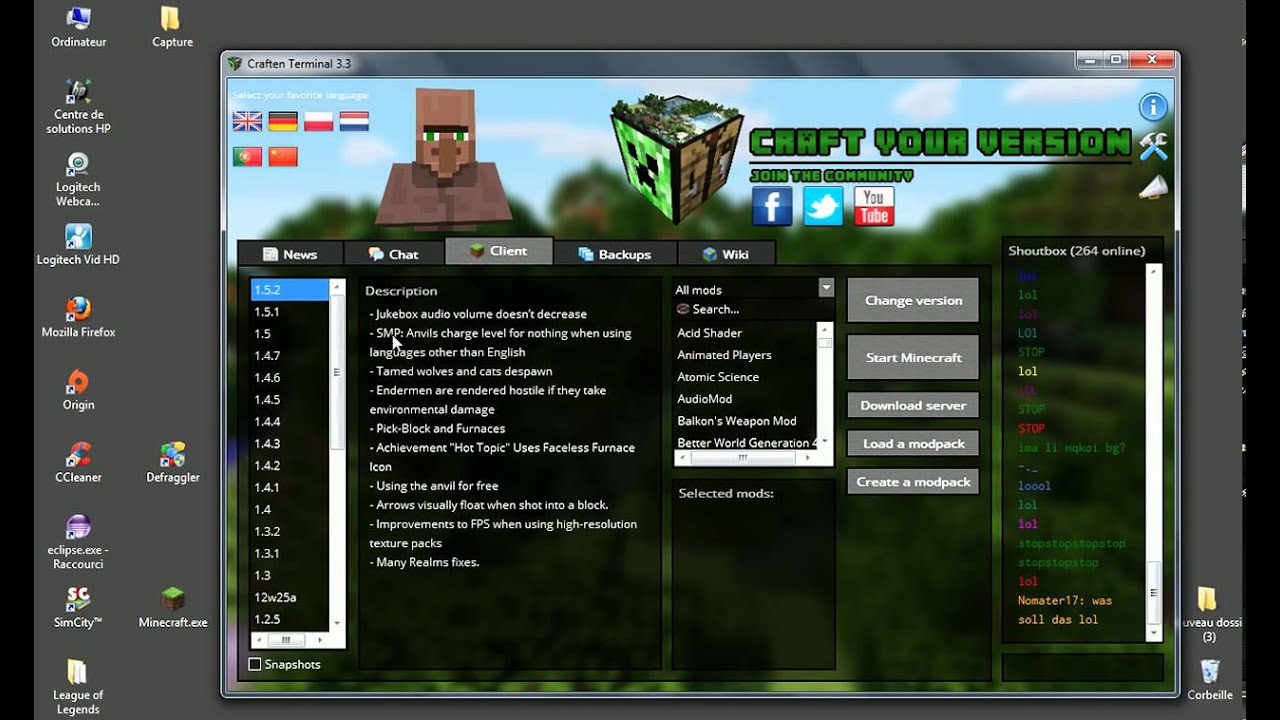This screenshot has height=720, width=1280.
Task: Select Balkon's Weapon Mod
Action: point(746,421)
